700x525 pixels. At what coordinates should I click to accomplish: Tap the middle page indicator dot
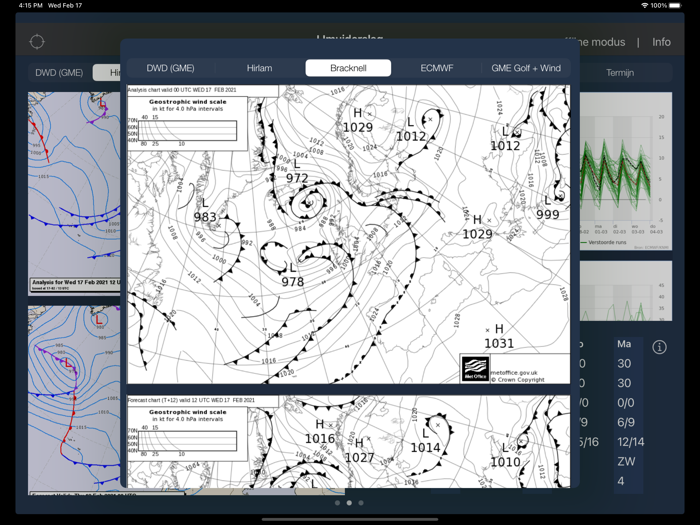pyautogui.click(x=349, y=503)
